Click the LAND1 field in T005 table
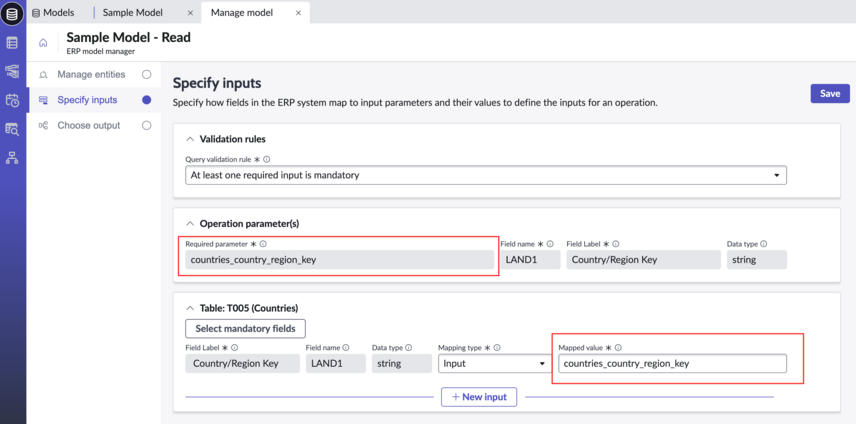The image size is (856, 424). [336, 363]
